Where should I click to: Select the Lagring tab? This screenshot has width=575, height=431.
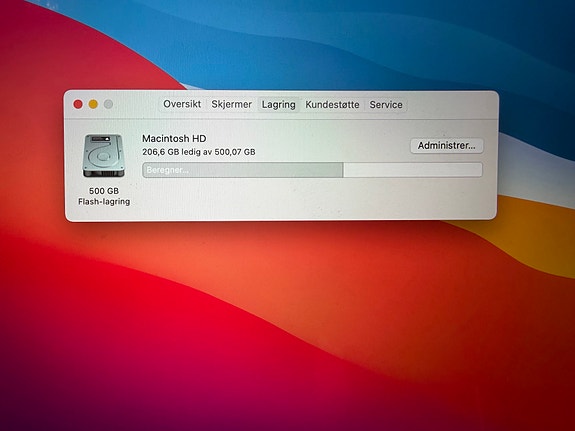point(278,105)
